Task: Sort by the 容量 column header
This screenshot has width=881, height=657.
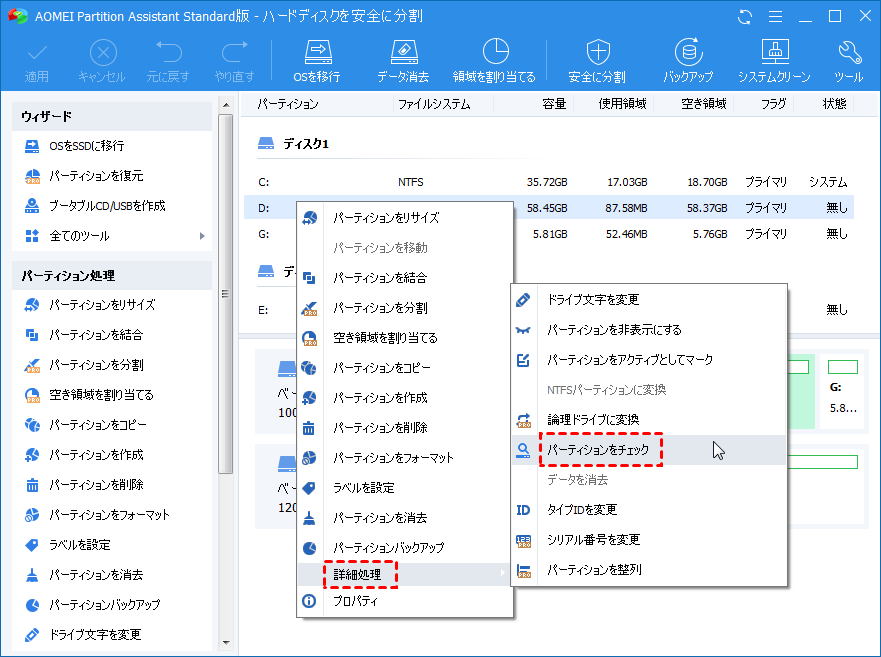Action: pyautogui.click(x=554, y=104)
